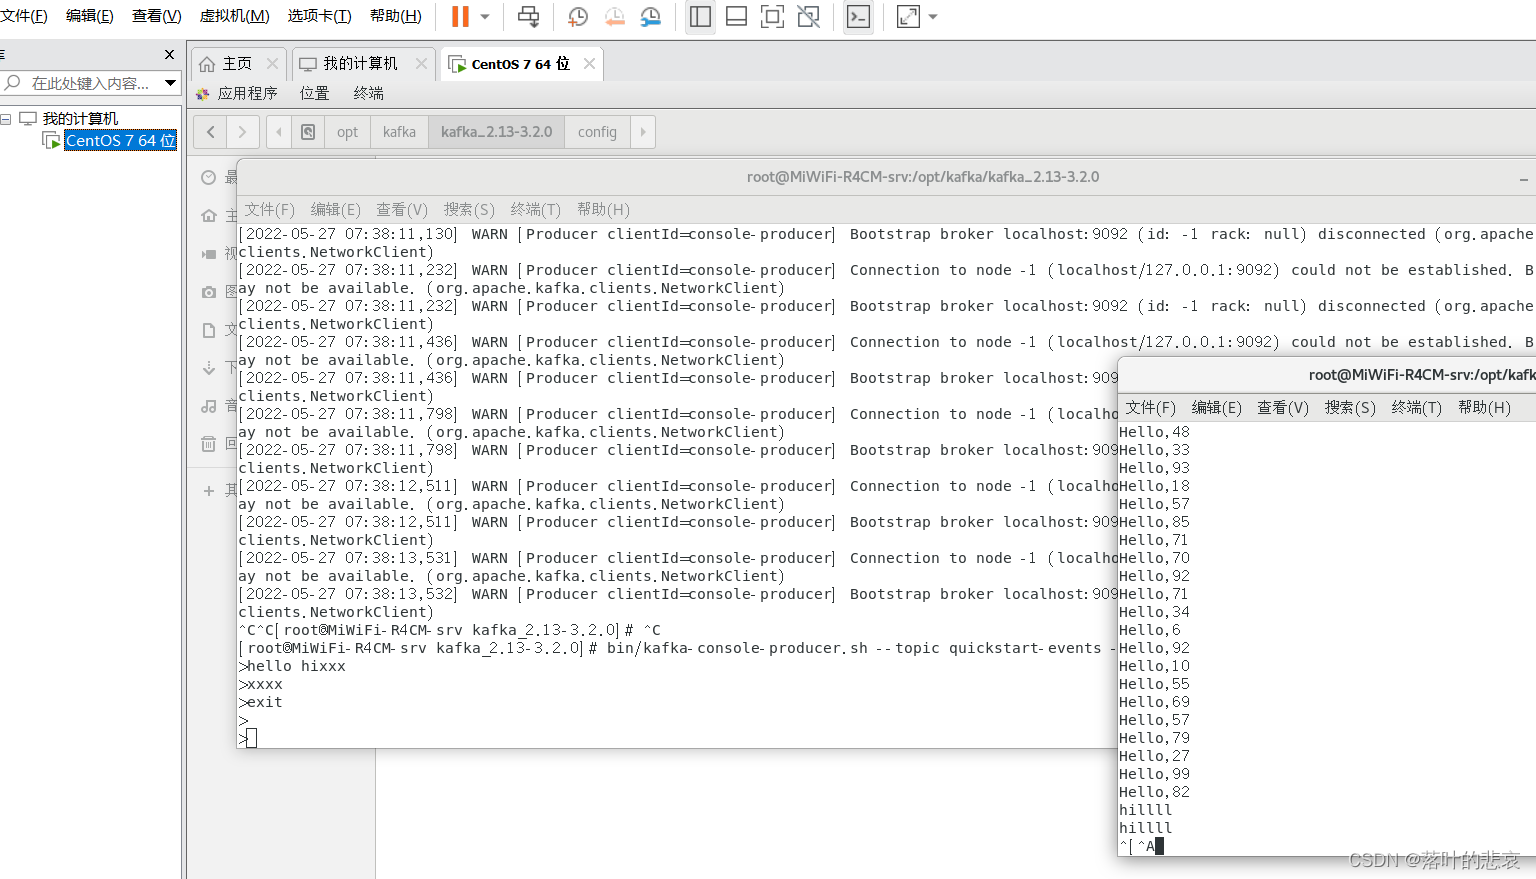Click path bar left scroll arrow
1536x879 pixels.
pos(279,132)
